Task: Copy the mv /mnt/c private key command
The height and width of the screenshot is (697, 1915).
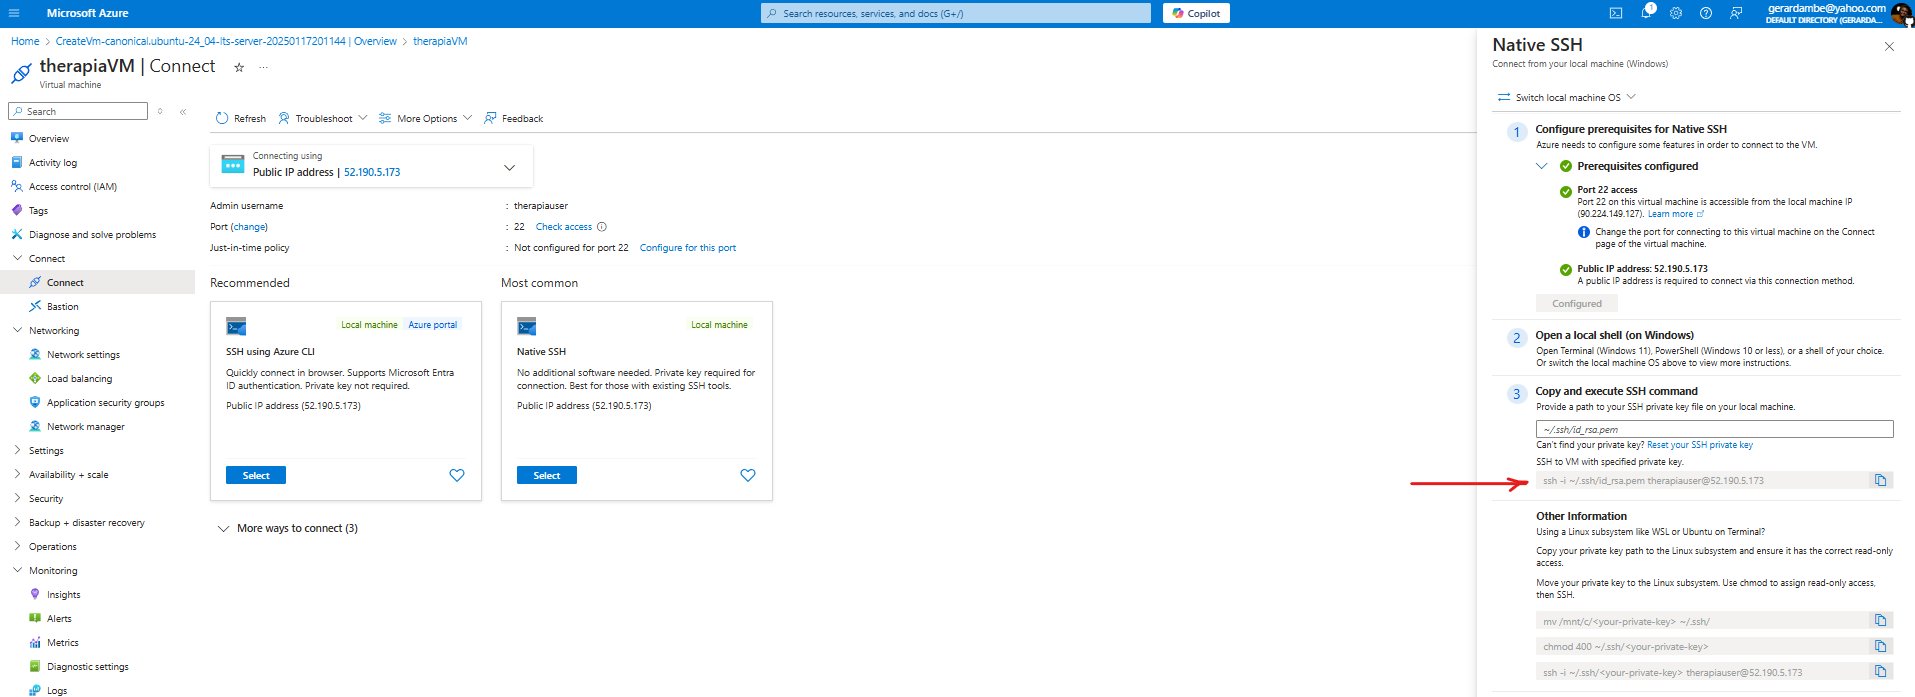Action: [x=1880, y=621]
